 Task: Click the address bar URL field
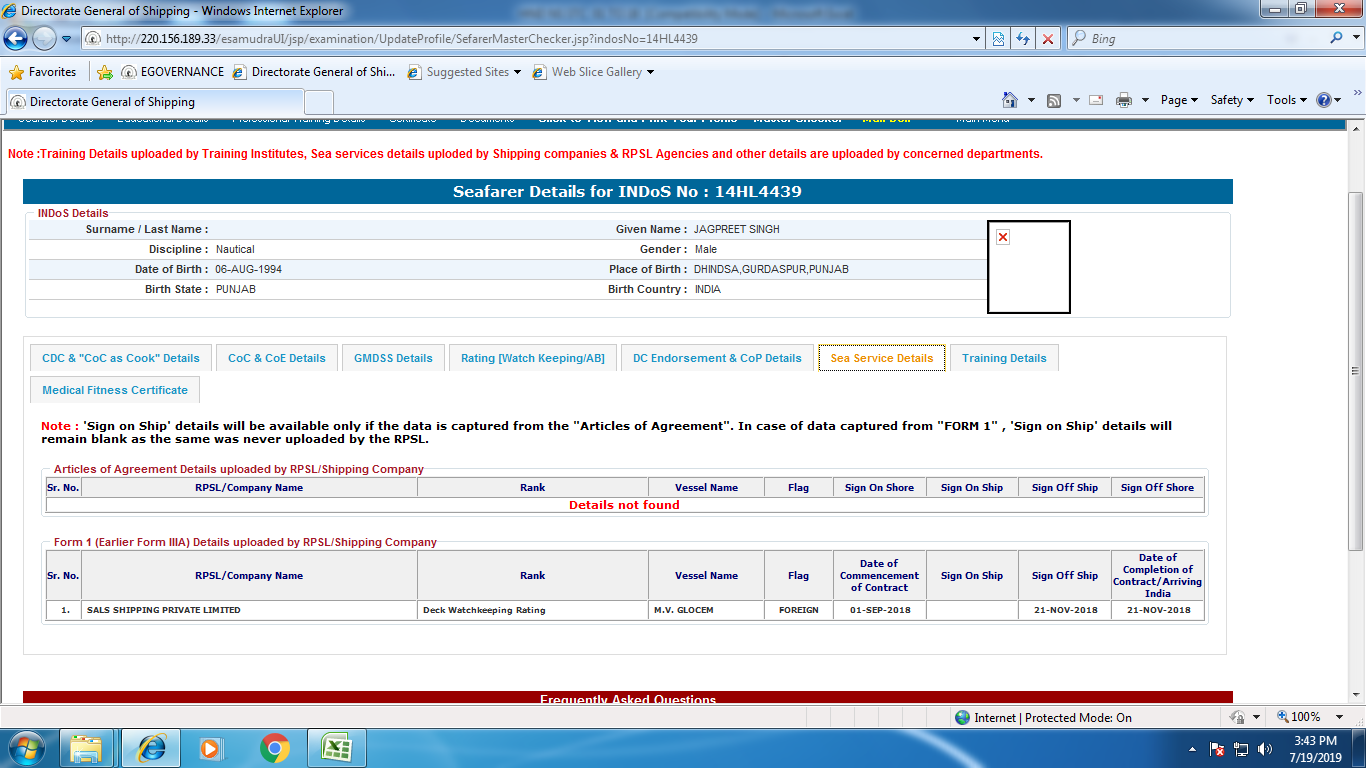click(x=530, y=39)
